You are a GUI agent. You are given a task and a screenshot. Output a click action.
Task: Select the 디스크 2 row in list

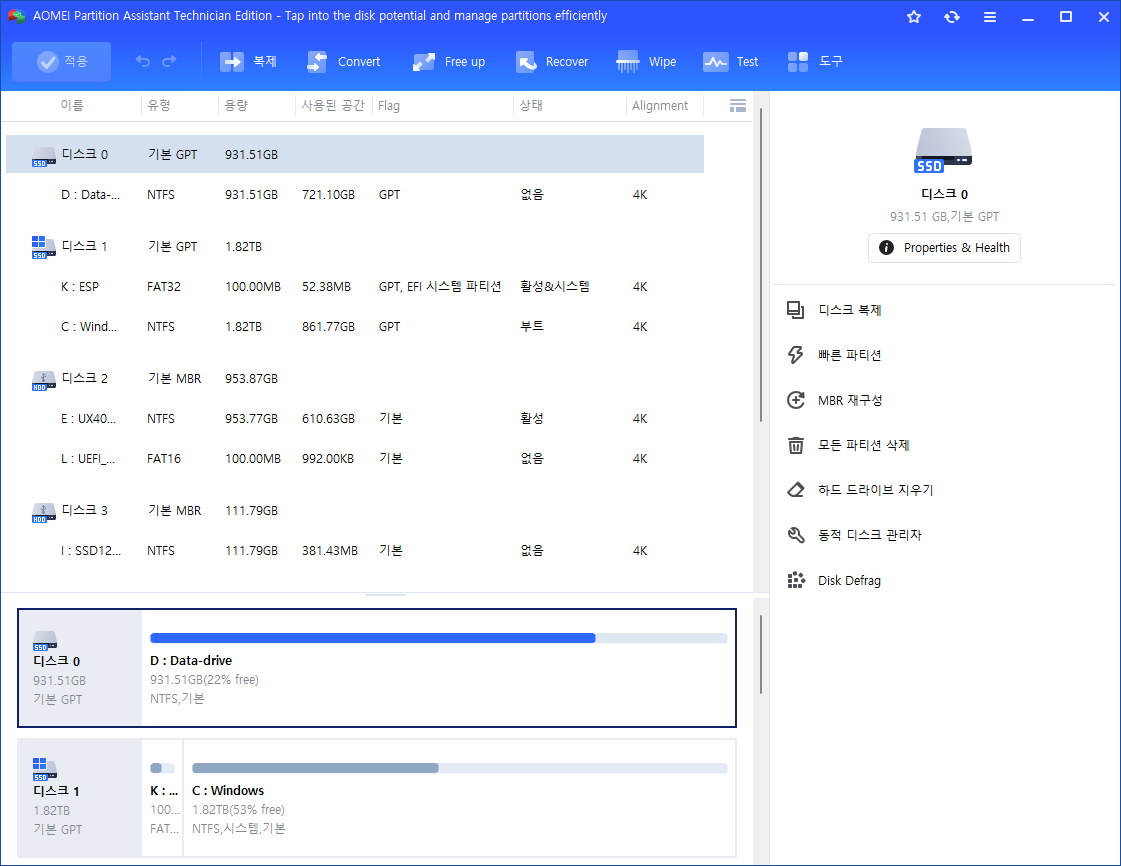pos(355,378)
